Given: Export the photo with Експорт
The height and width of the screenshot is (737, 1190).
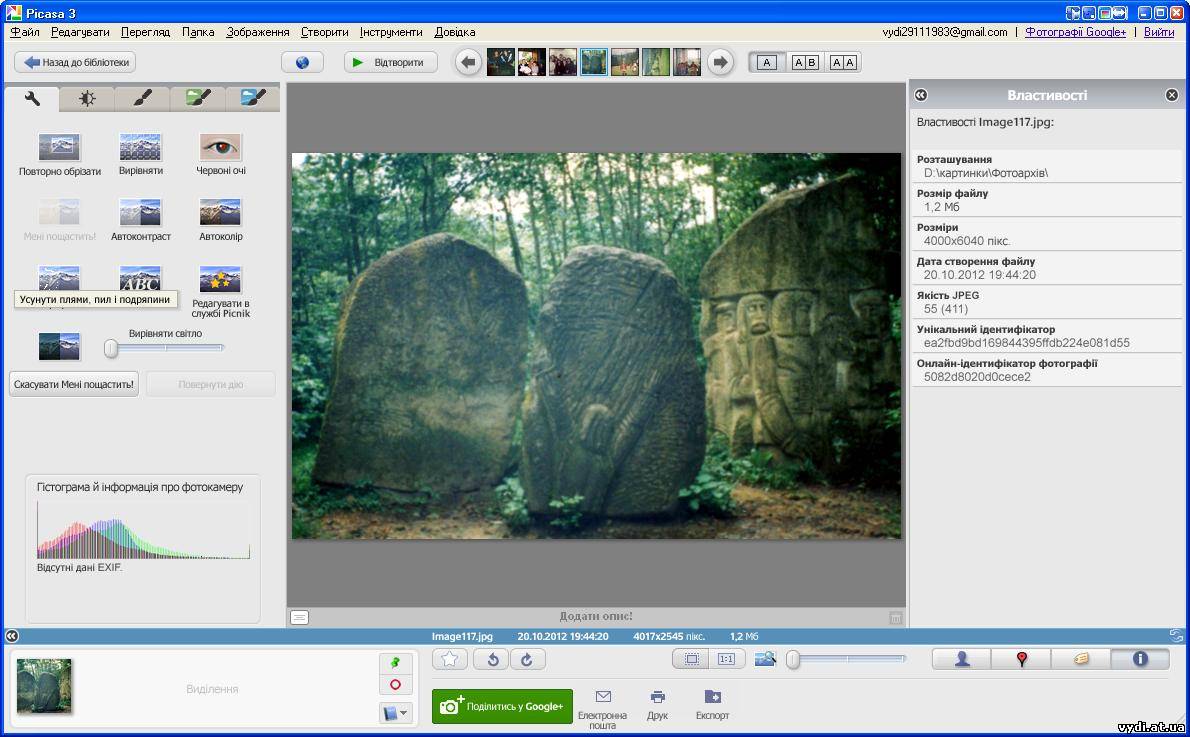Looking at the screenshot, I should coord(712,705).
